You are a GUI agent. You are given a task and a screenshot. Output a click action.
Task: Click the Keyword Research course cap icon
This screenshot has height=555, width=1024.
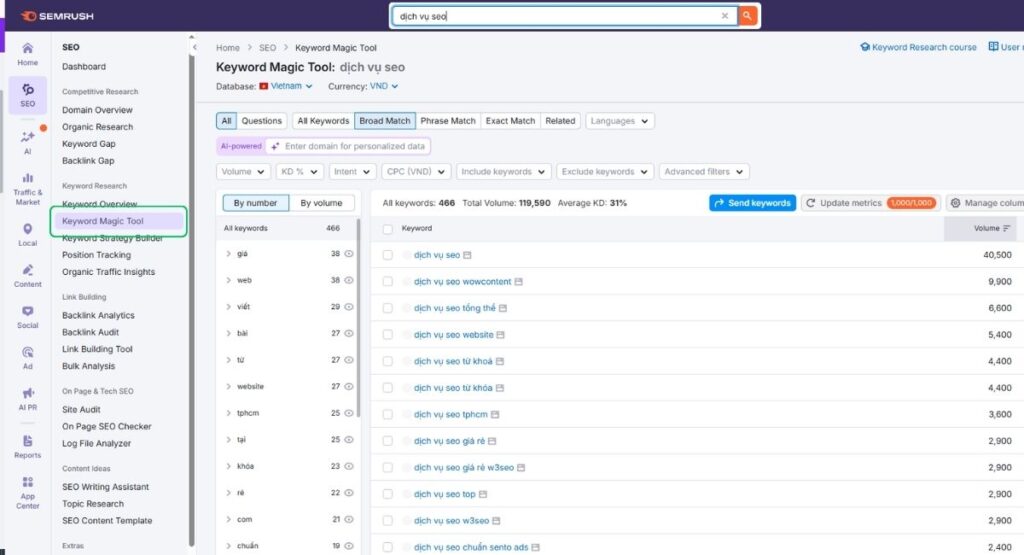click(865, 47)
